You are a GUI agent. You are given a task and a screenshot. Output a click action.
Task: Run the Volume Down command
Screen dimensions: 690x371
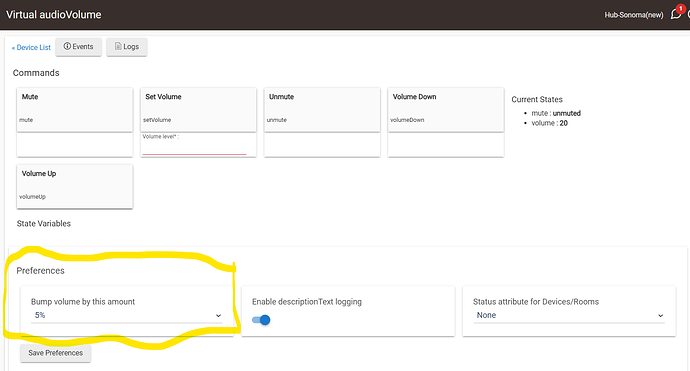tap(446, 109)
